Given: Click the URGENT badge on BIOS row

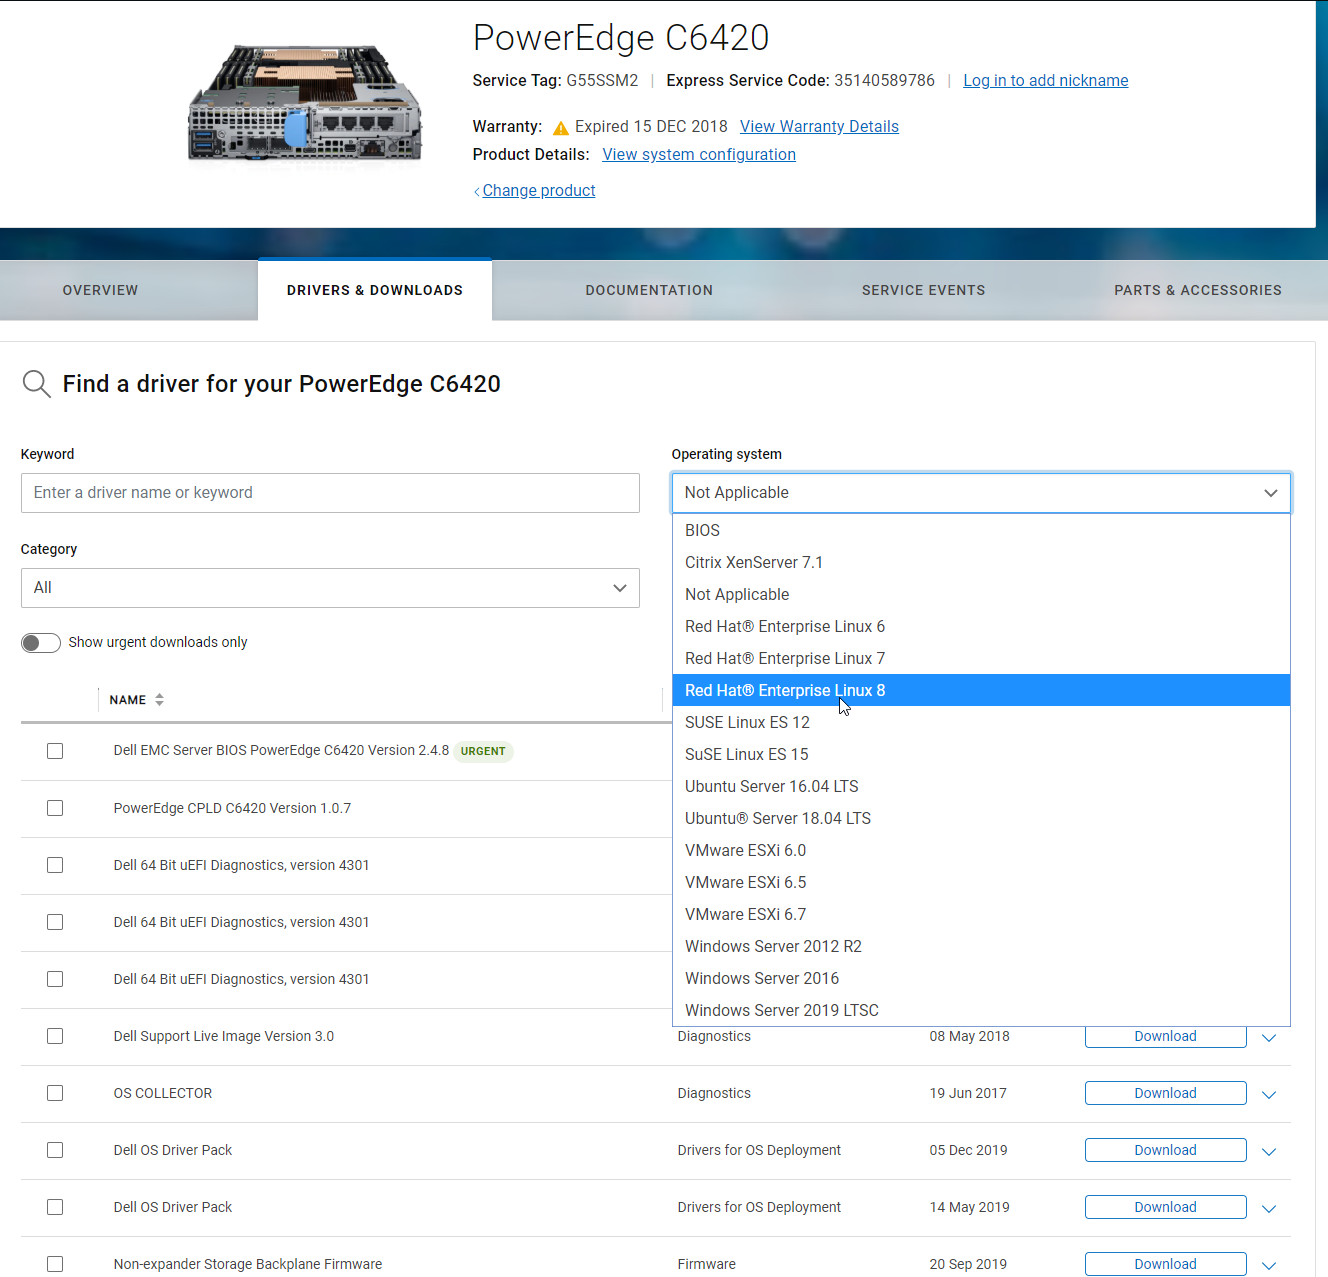Looking at the screenshot, I should pyautogui.click(x=483, y=751).
